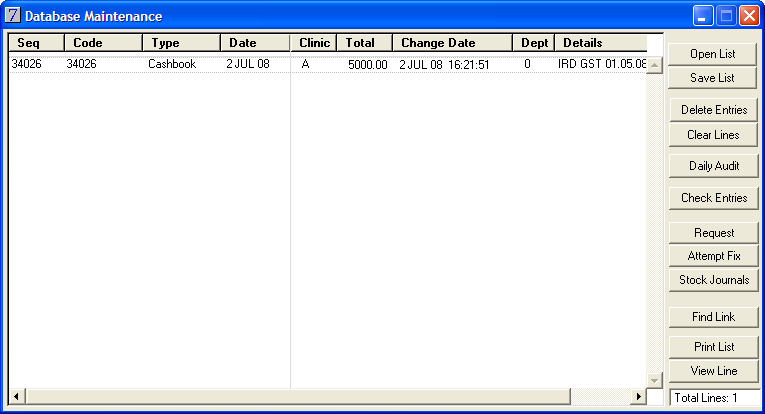Click the View Line button
765x414 pixels.
click(x=714, y=371)
